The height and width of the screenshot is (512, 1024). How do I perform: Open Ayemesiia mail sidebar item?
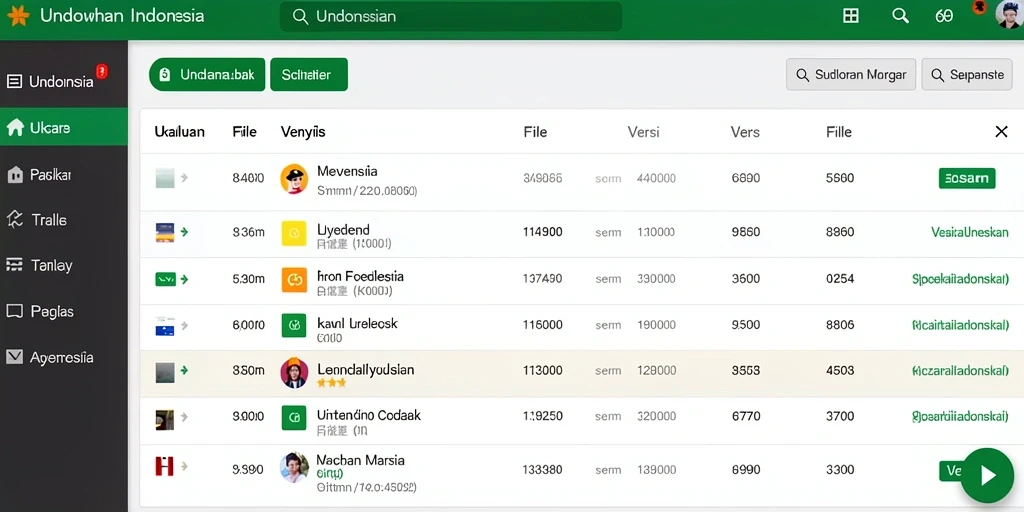point(64,357)
